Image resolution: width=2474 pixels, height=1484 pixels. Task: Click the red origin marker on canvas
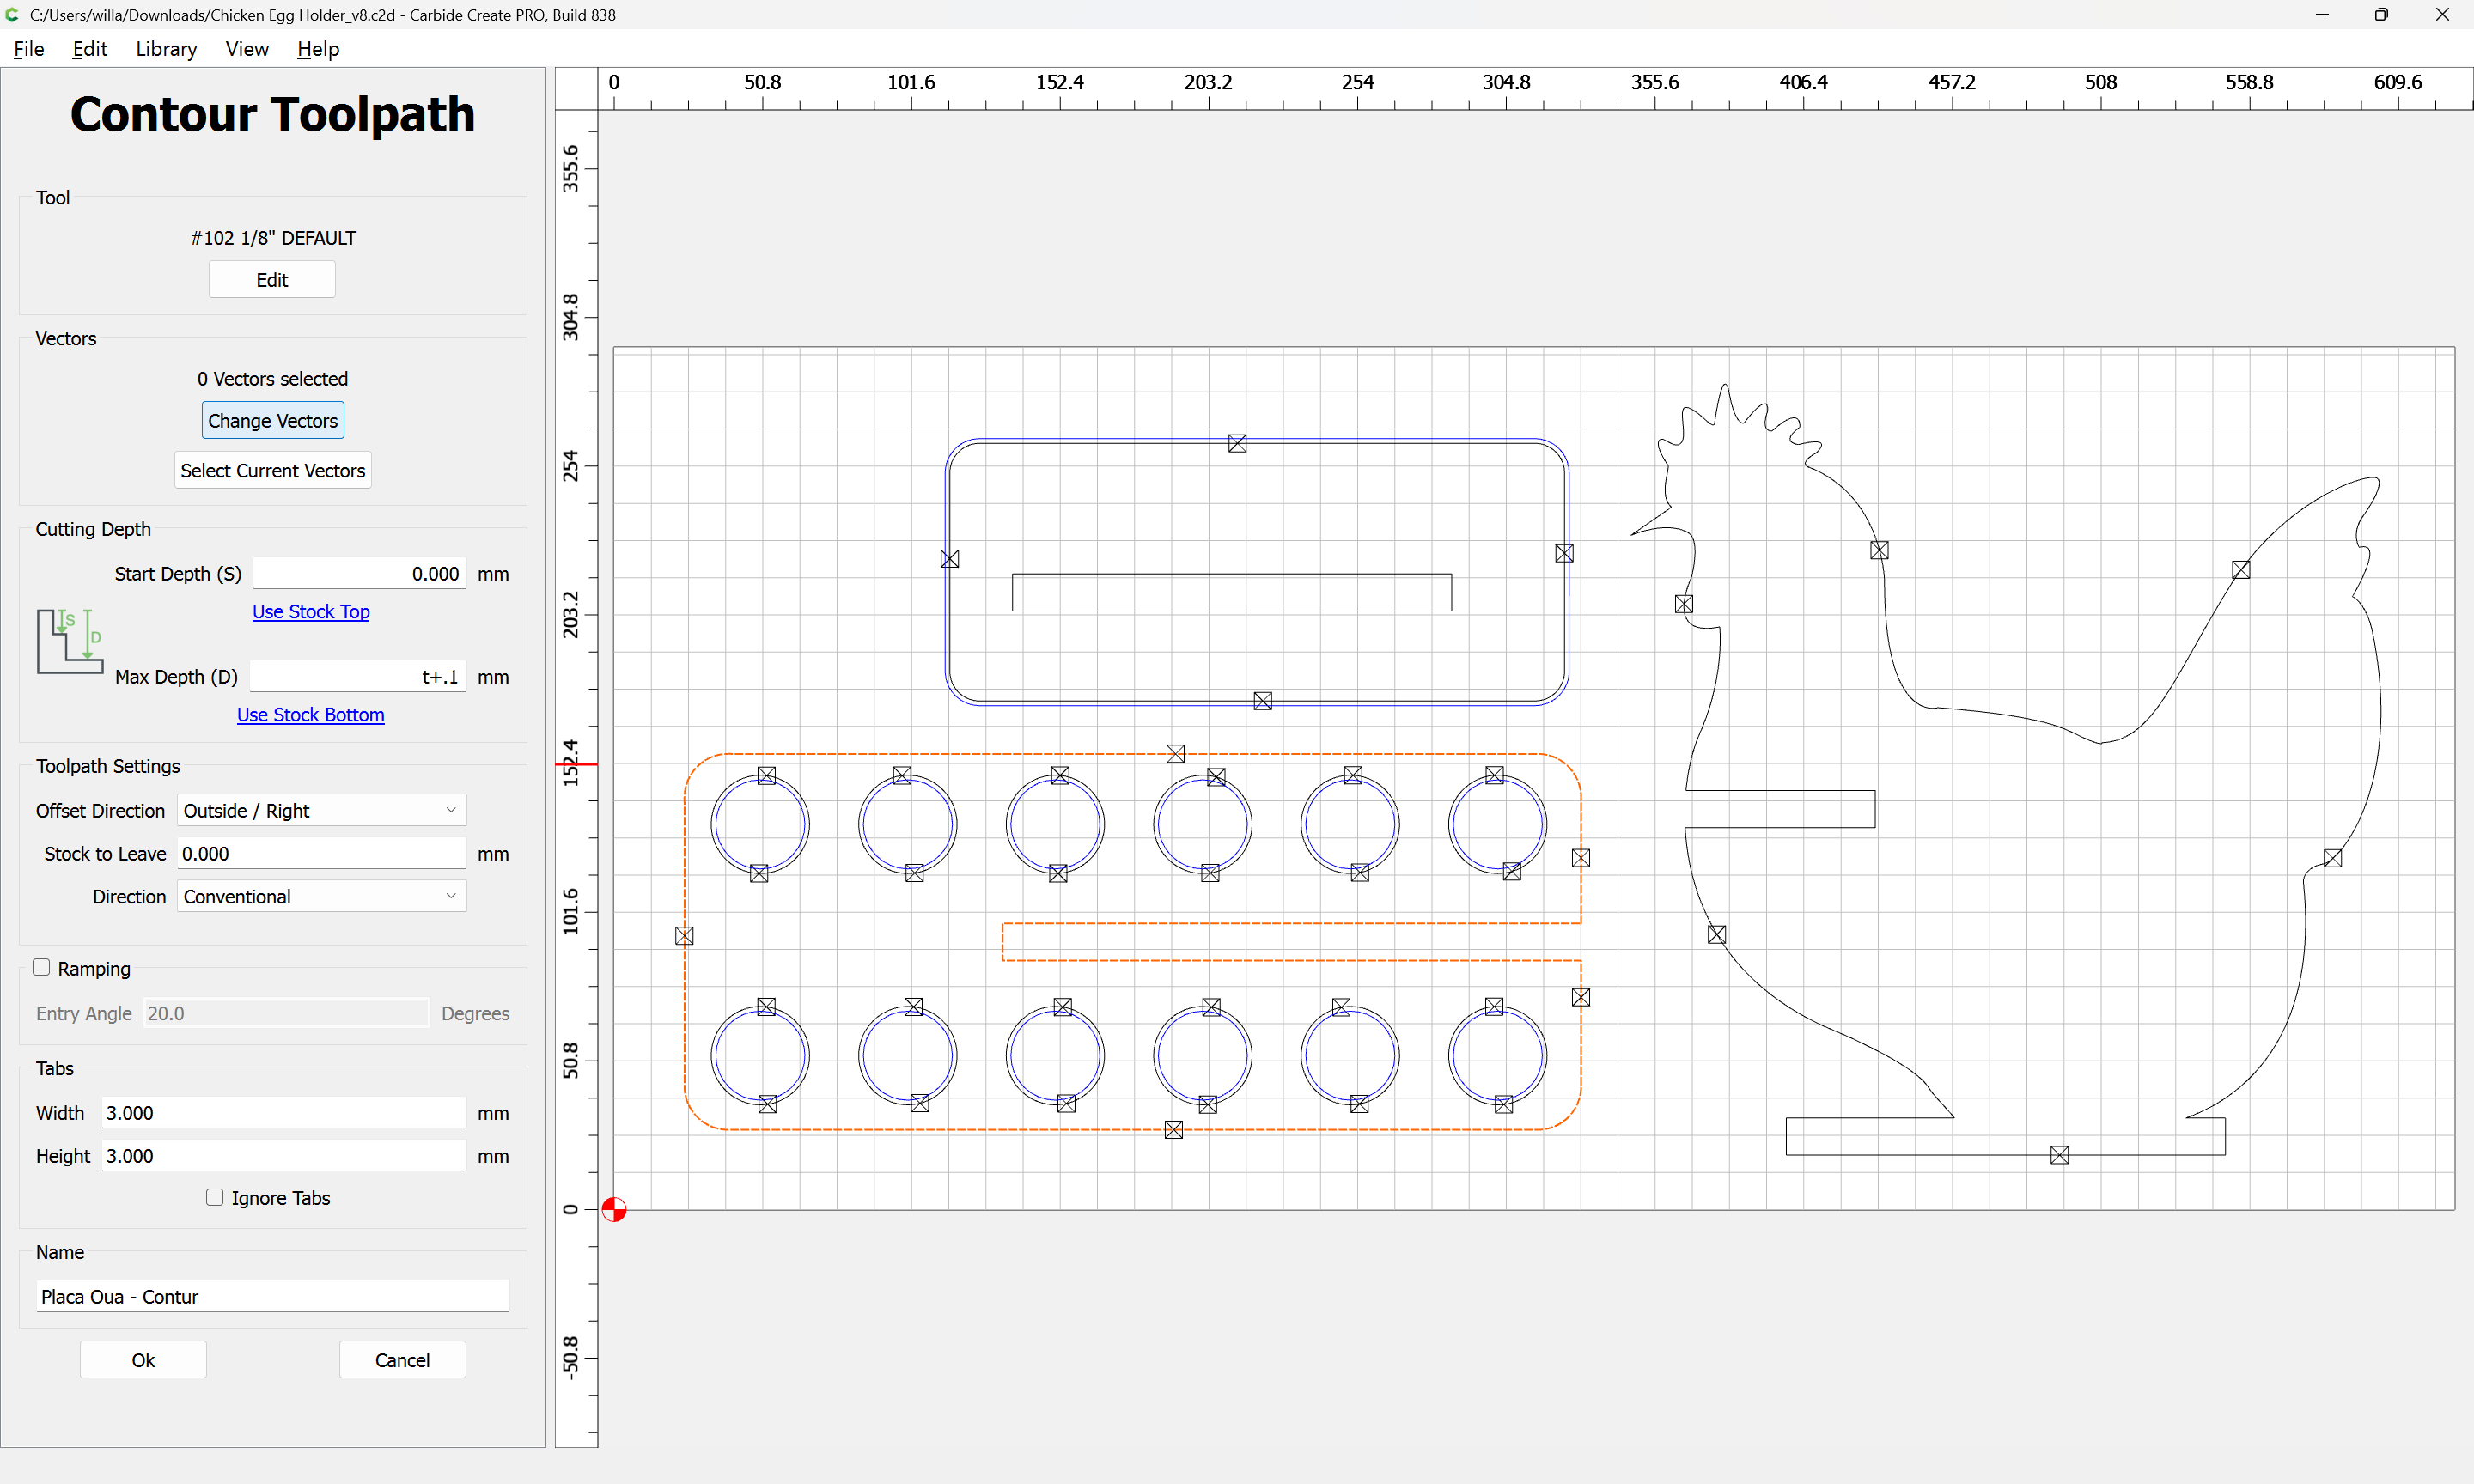click(x=614, y=1209)
